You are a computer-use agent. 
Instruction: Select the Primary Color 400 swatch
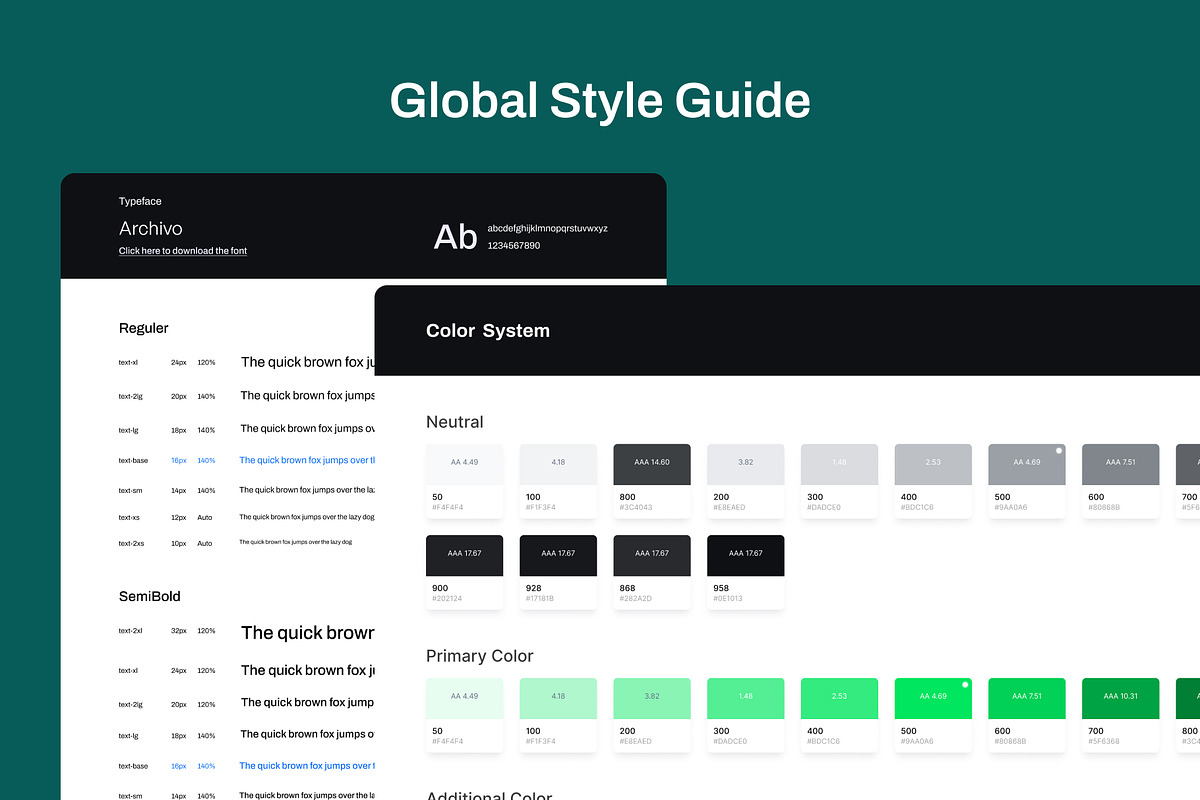tap(840, 715)
